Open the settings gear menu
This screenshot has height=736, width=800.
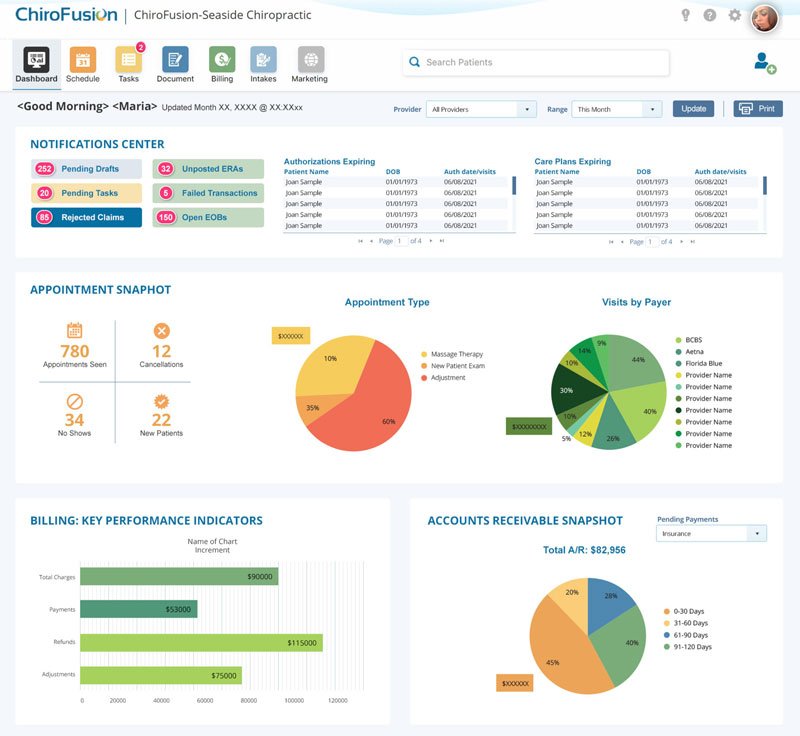733,14
